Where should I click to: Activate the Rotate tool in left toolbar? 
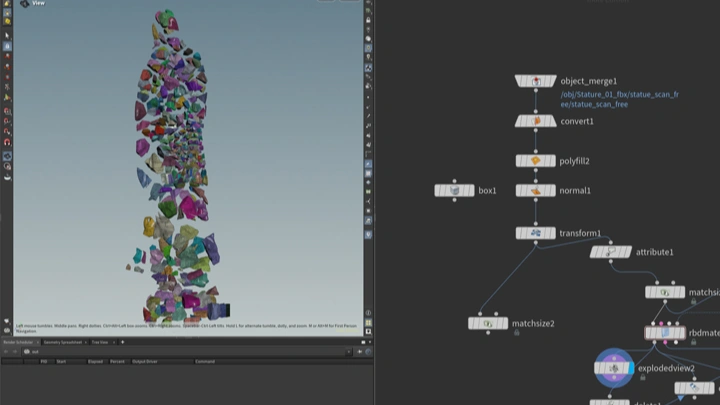7,67
